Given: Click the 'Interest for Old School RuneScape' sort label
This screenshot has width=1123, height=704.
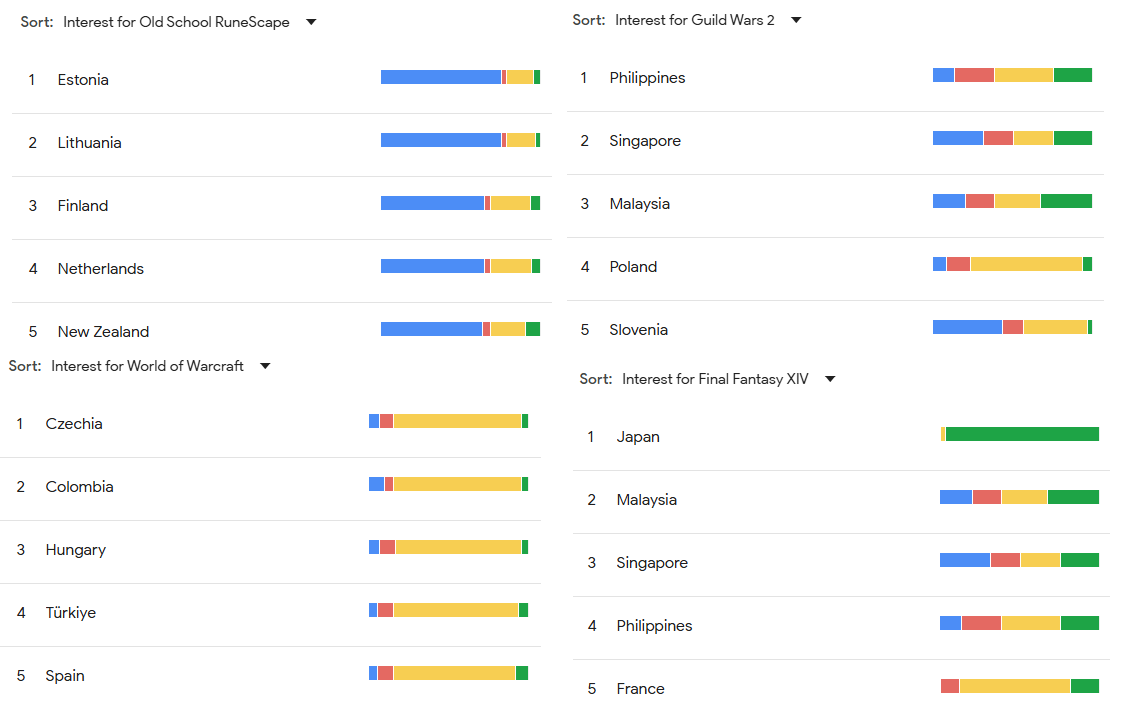Looking at the screenshot, I should click(176, 22).
